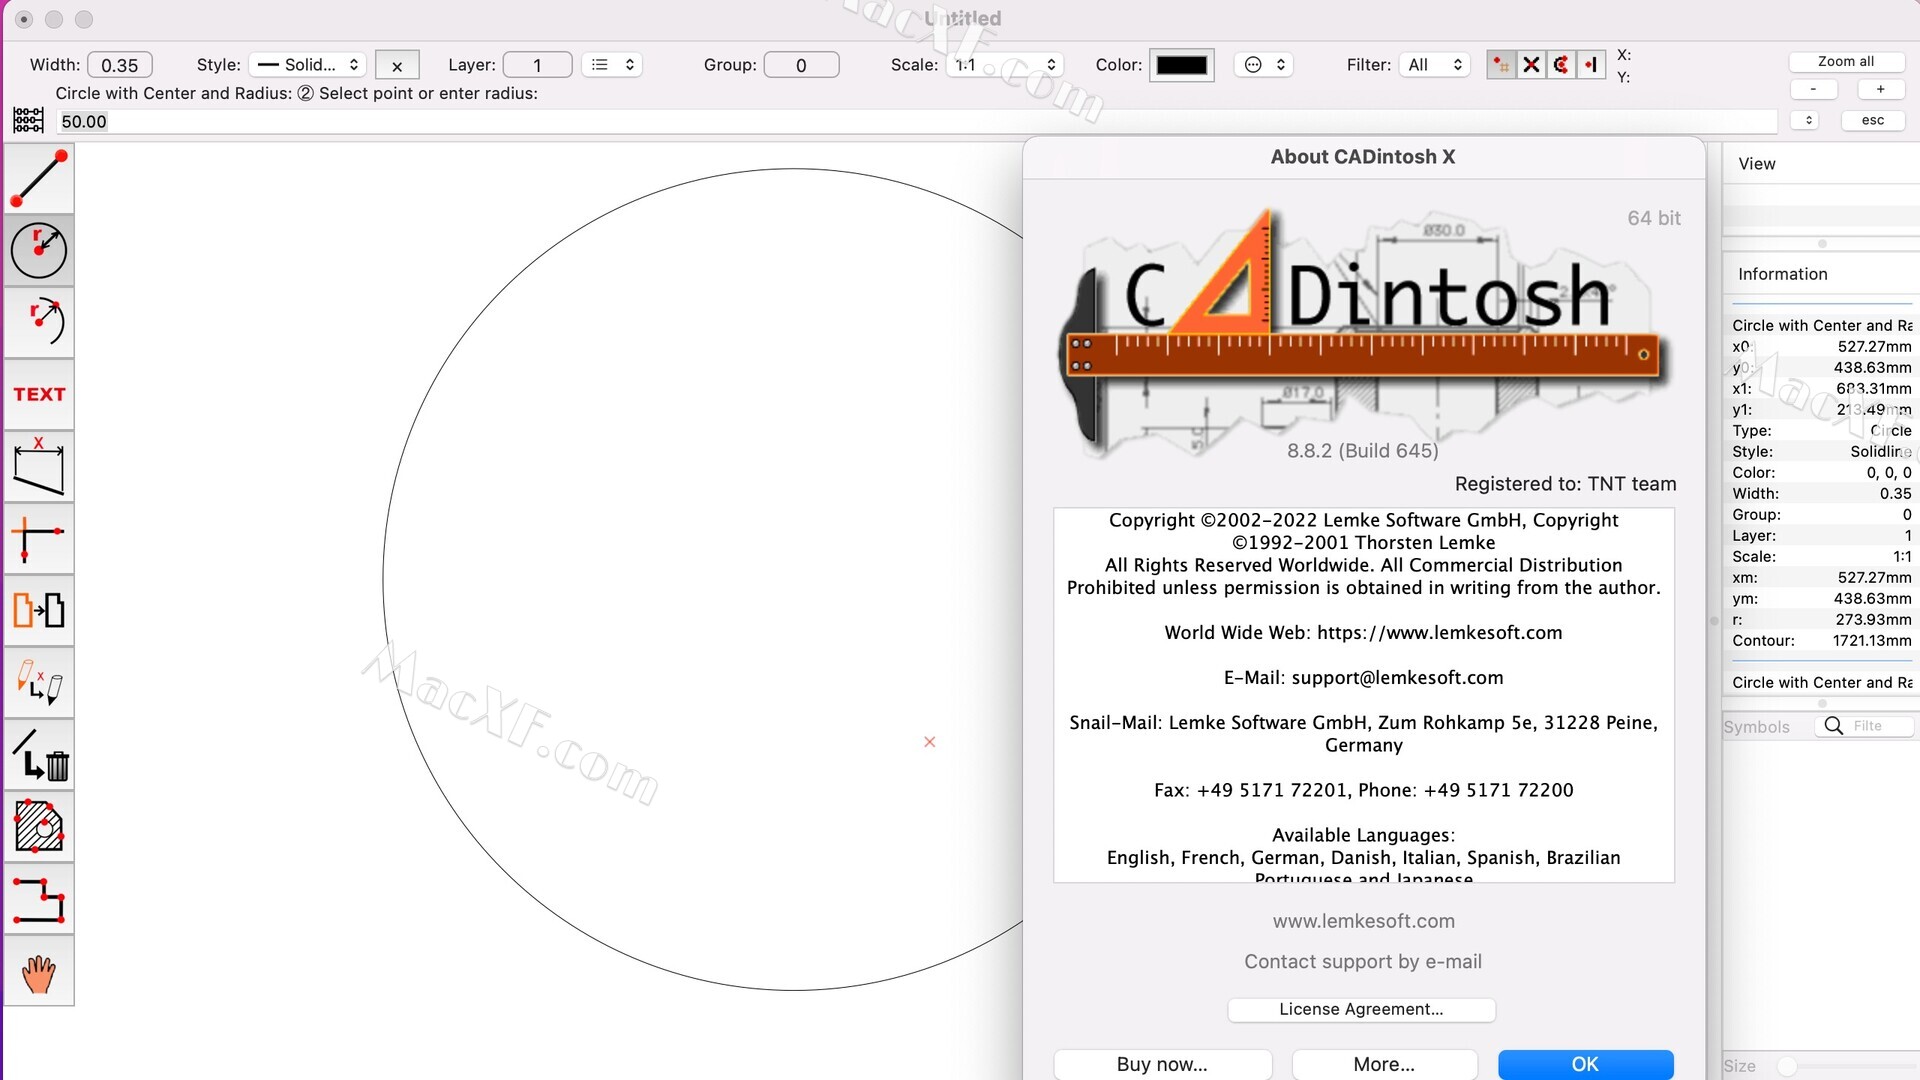Click the black Color swatch
1920x1080 pixels.
pos(1182,65)
